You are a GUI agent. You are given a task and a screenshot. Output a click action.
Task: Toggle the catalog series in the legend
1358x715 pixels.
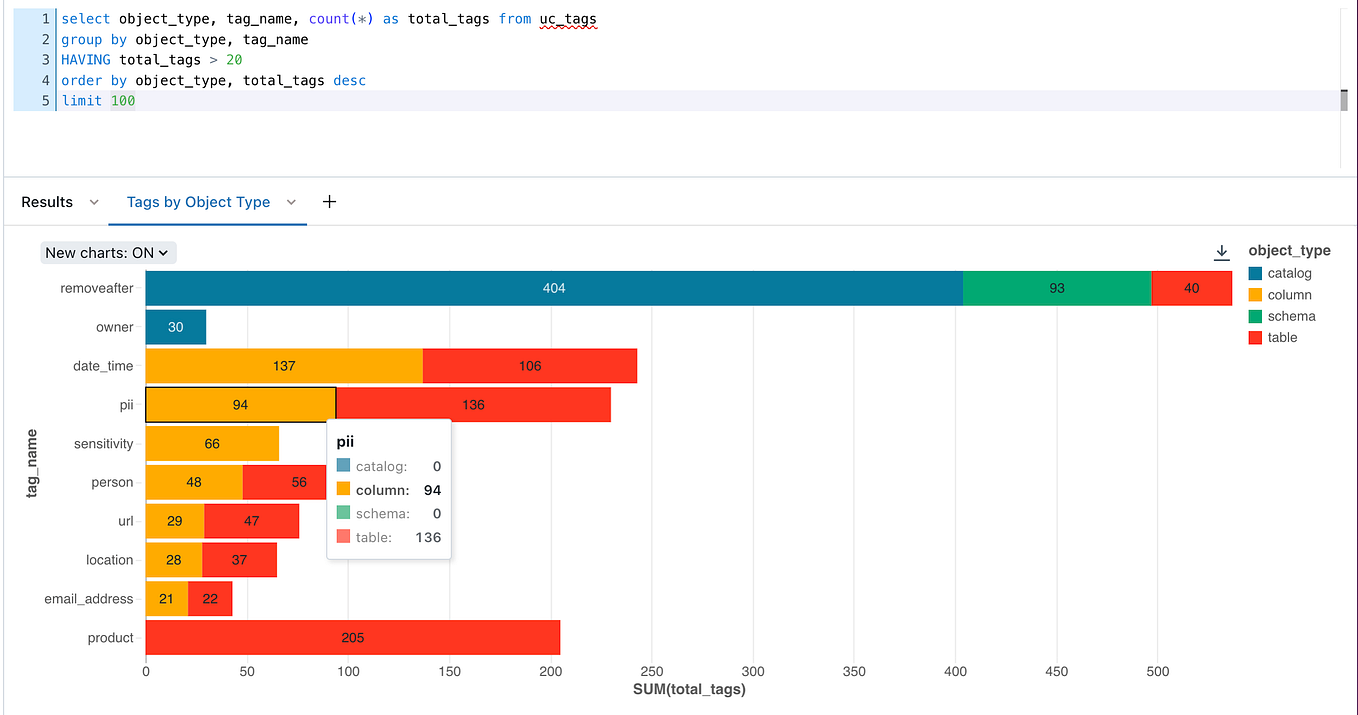pos(1290,273)
